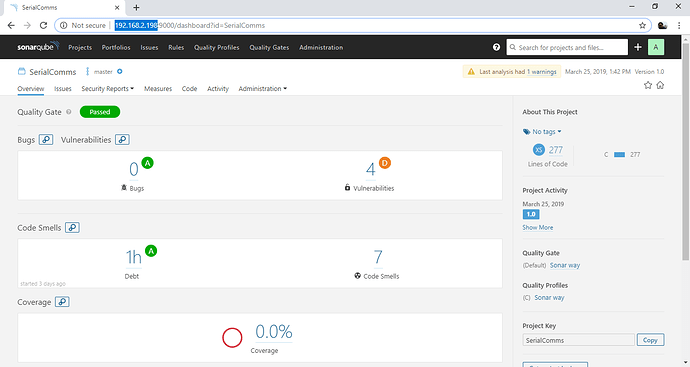
Task: Open the Chrome three-dot menu
Action: click(x=679, y=25)
